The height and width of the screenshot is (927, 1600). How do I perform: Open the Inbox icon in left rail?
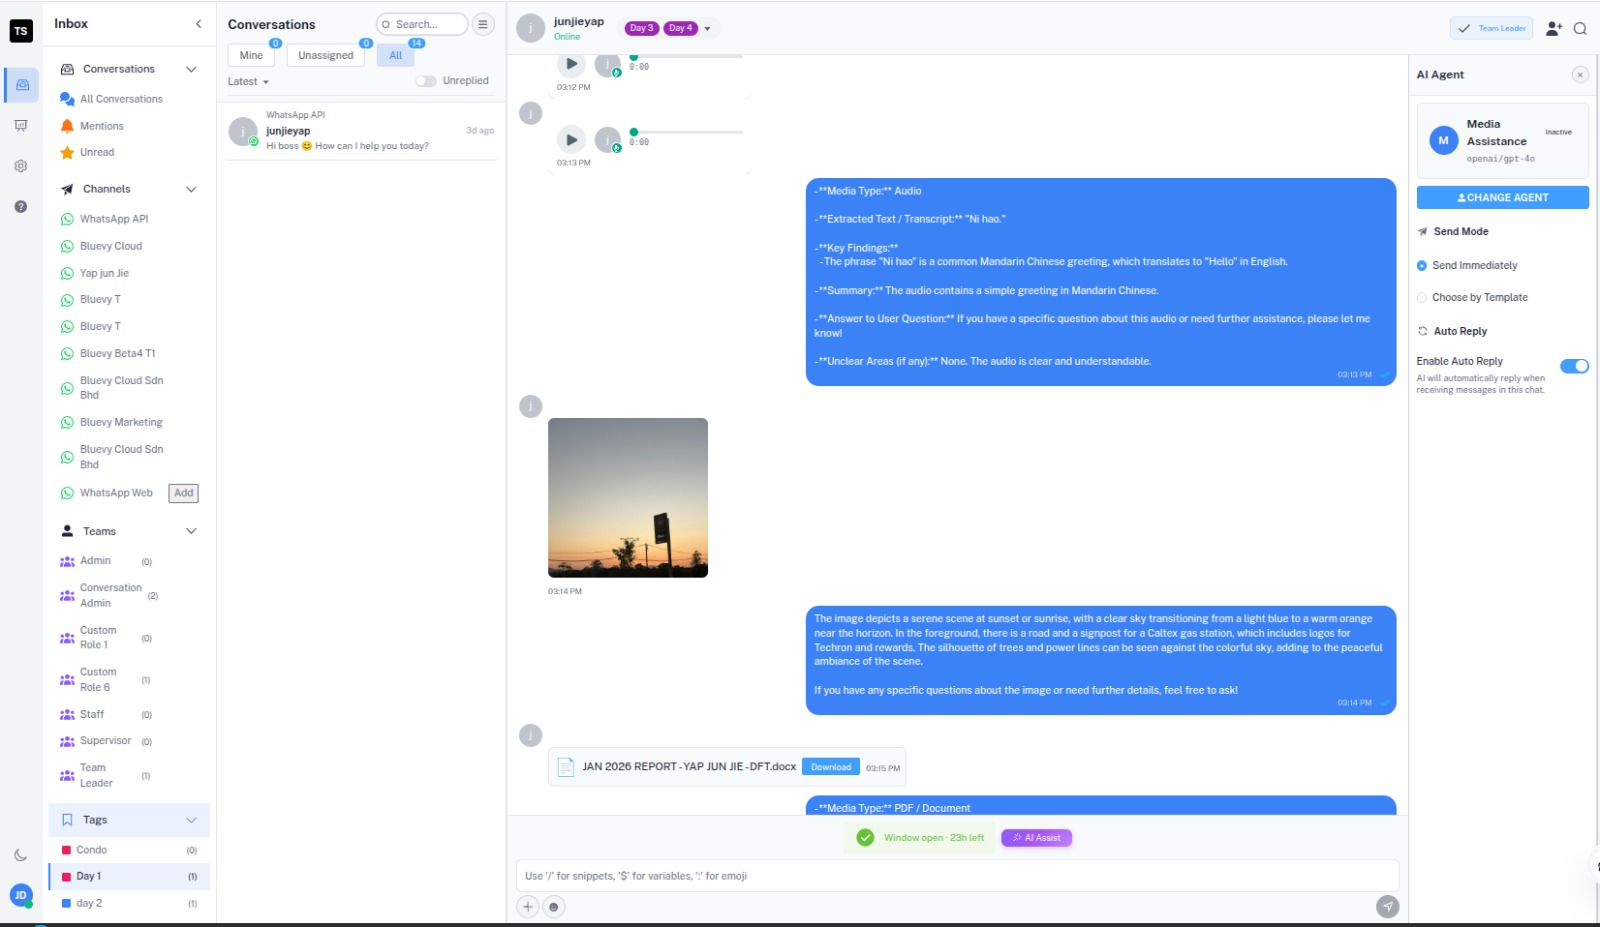21,85
